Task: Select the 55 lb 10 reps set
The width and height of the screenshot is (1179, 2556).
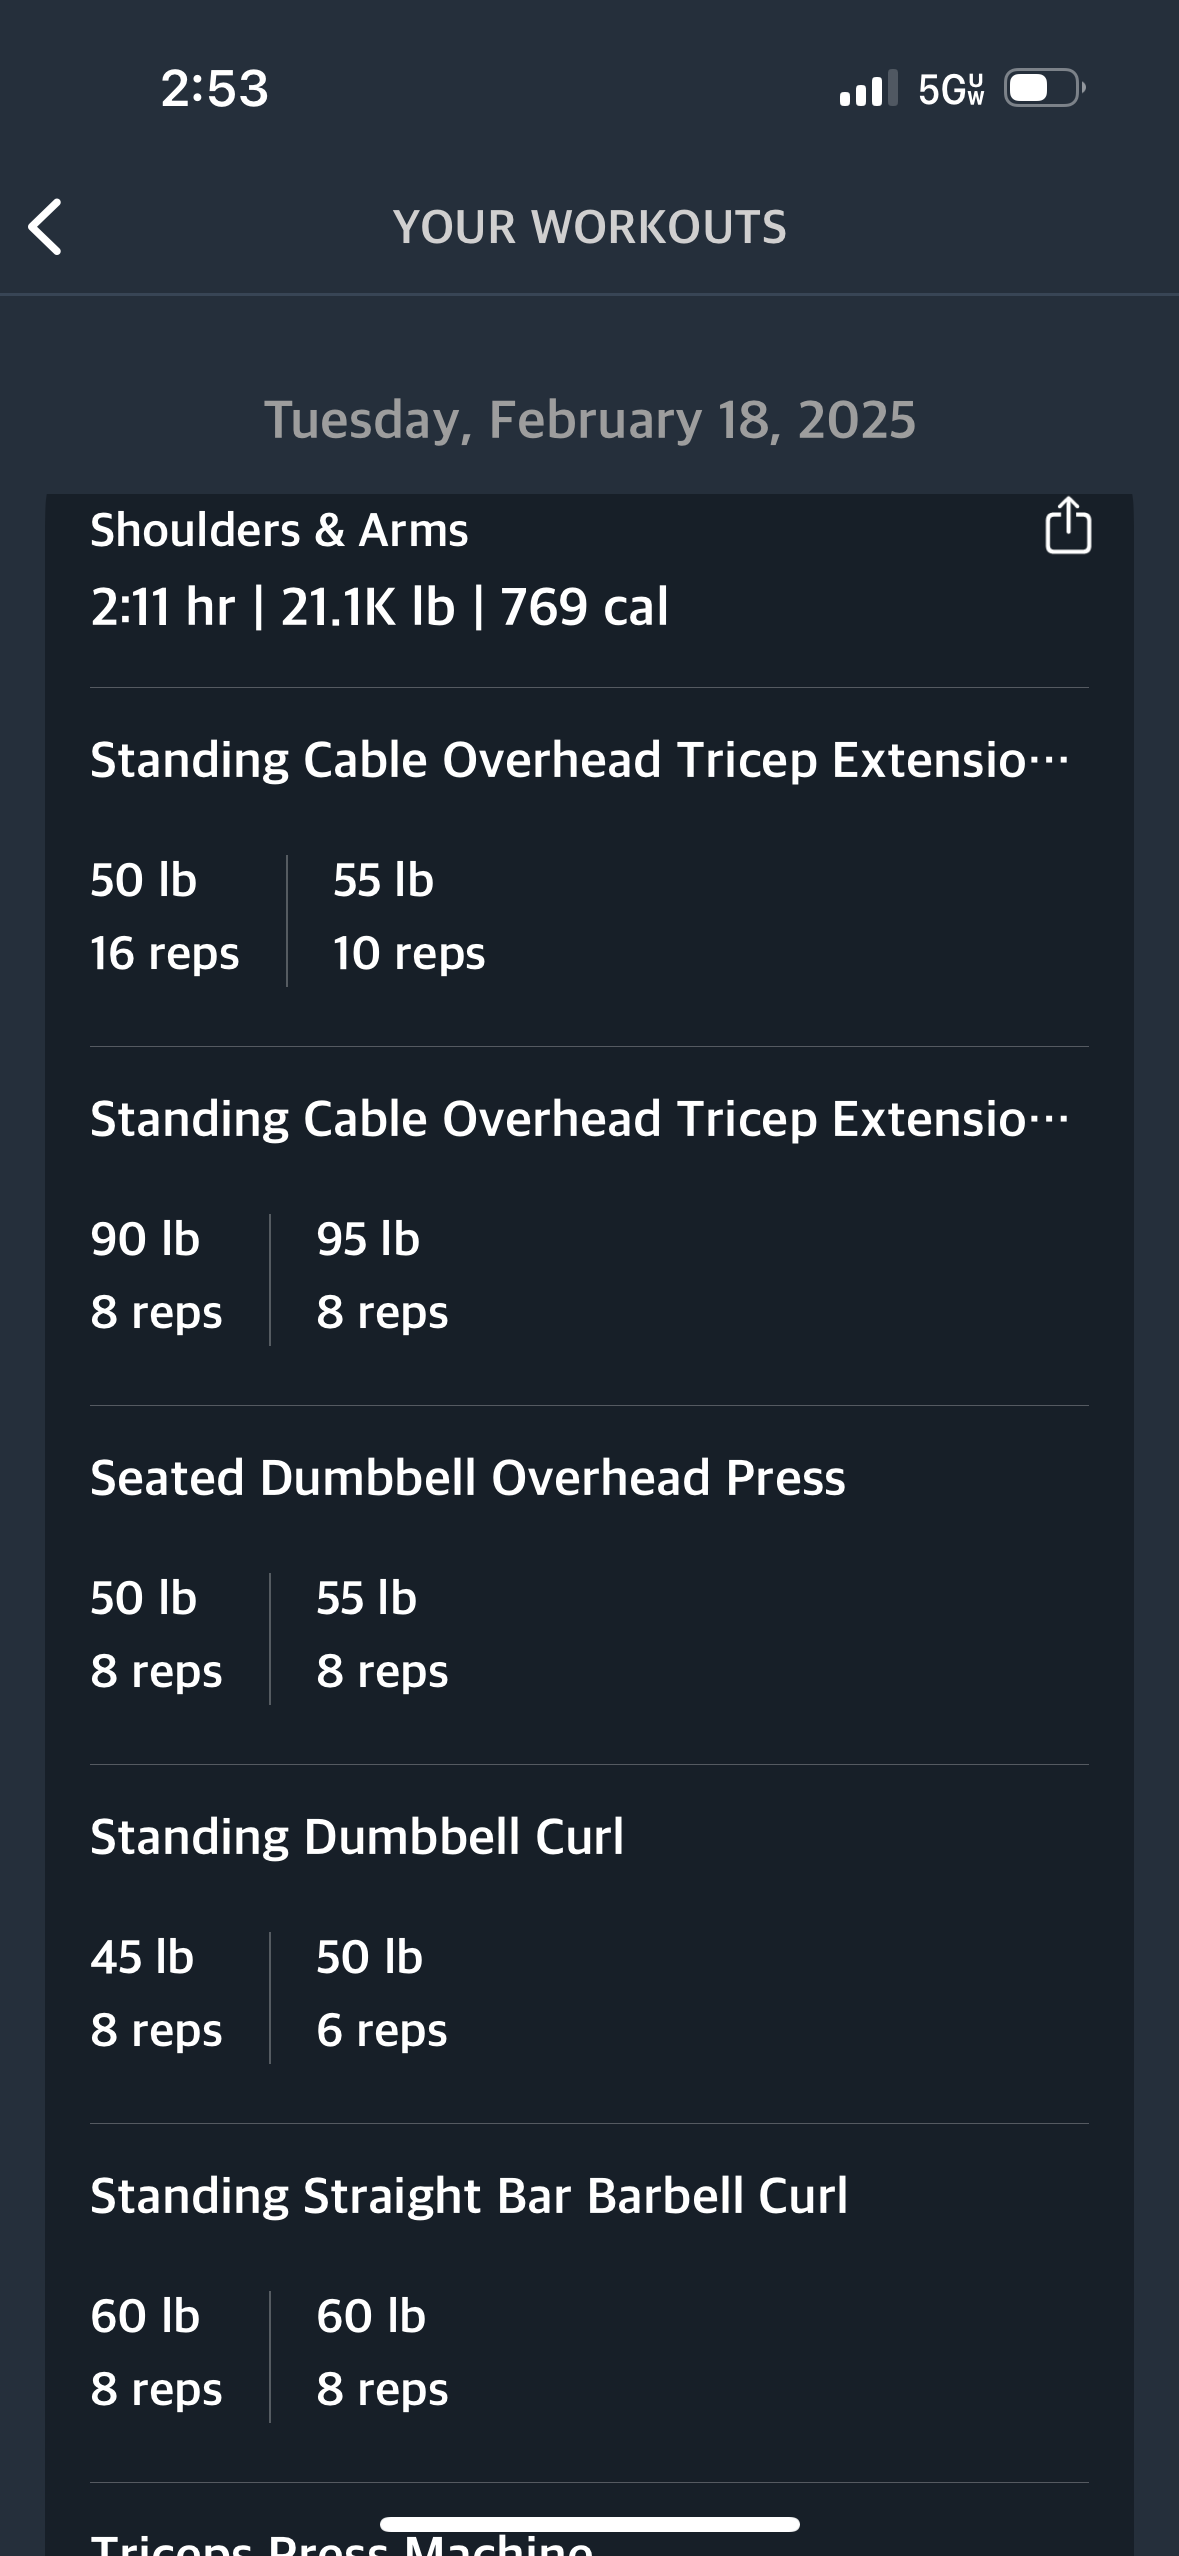Action: pos(408,917)
